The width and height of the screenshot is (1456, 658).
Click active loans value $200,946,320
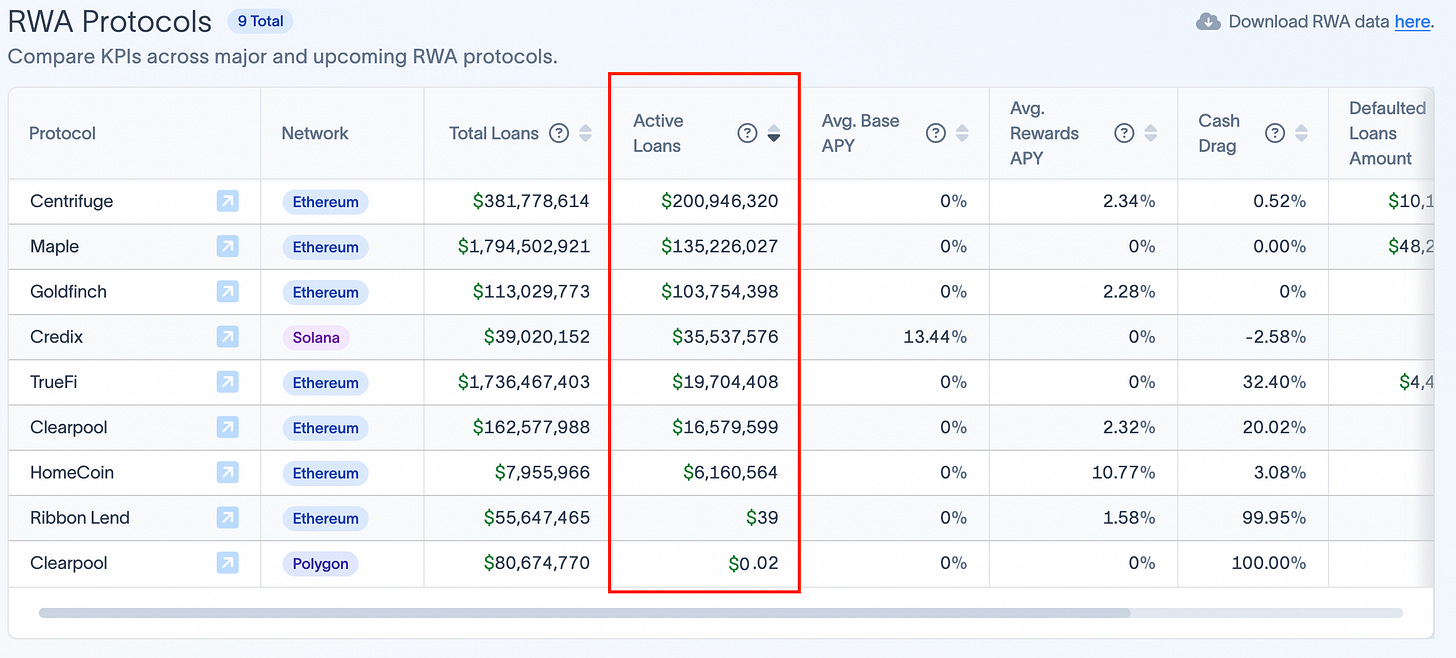(720, 201)
